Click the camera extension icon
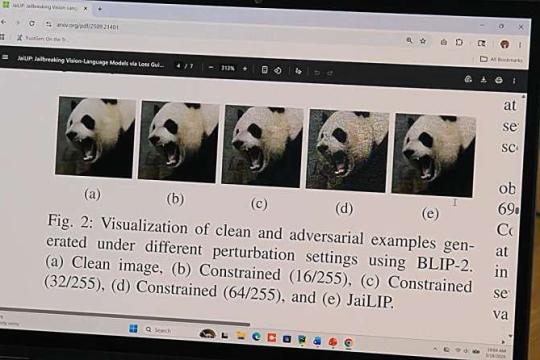This screenshot has height=360, width=540. [444, 42]
